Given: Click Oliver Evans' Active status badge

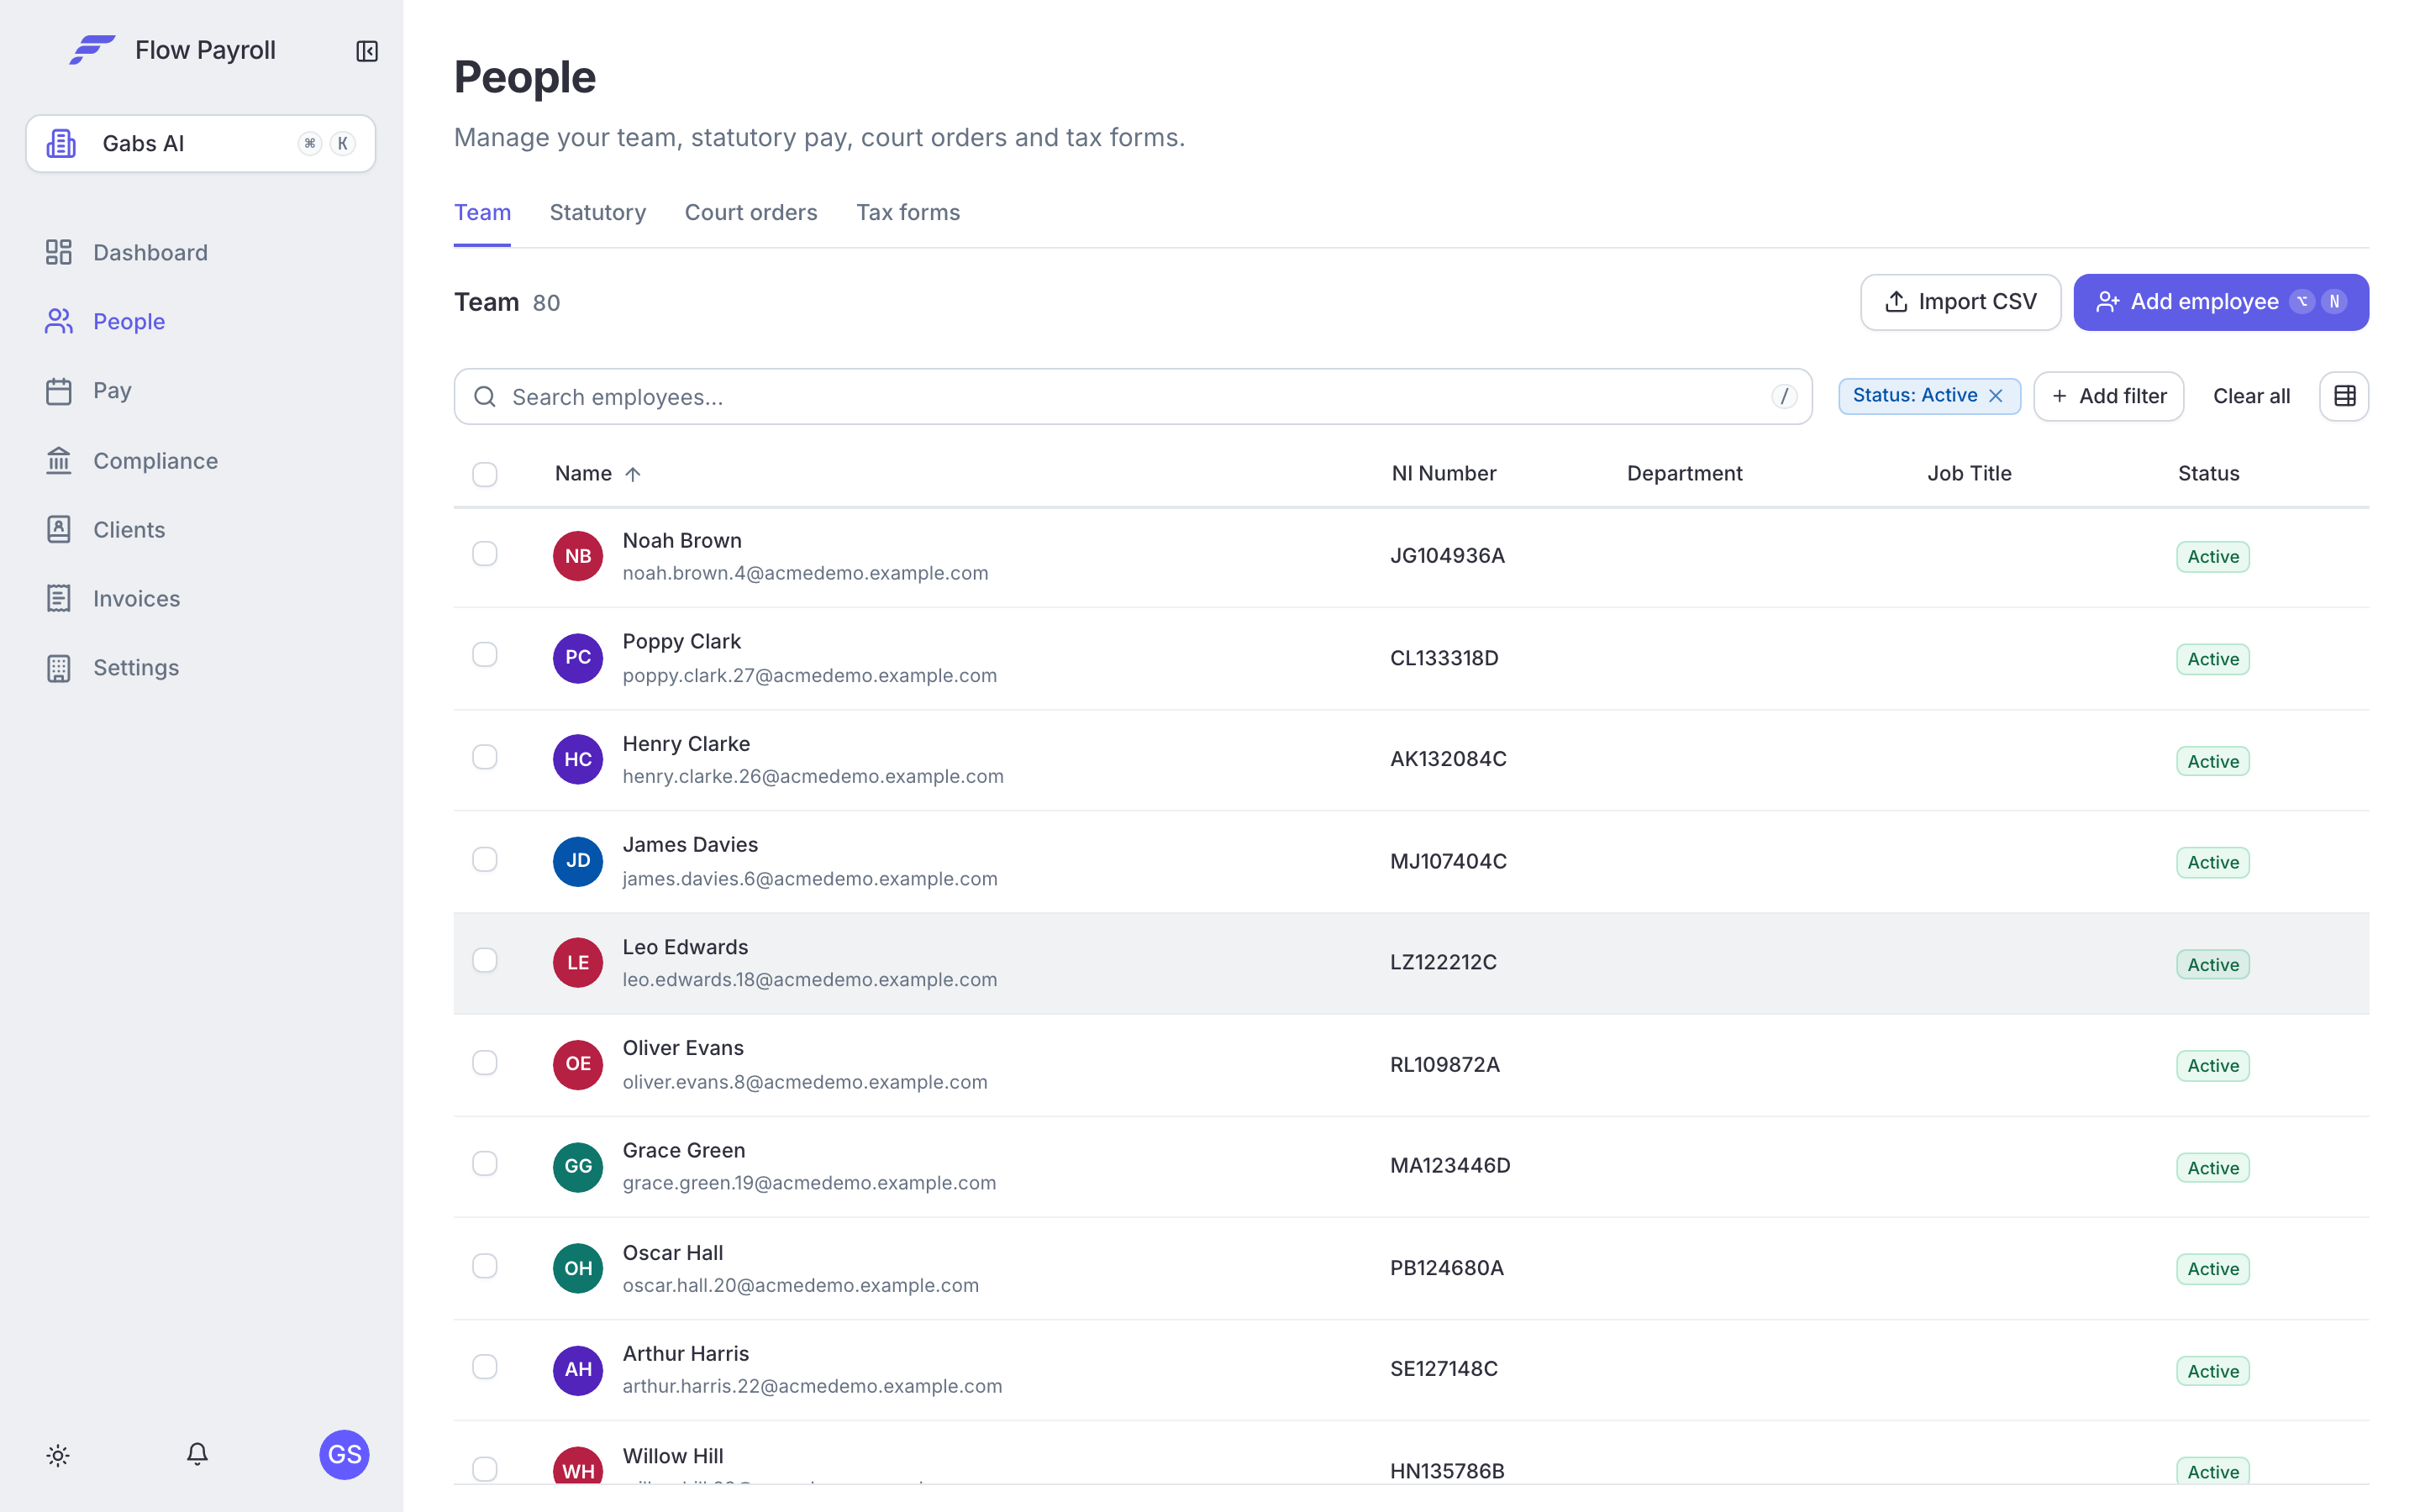Looking at the screenshot, I should (x=2212, y=1066).
